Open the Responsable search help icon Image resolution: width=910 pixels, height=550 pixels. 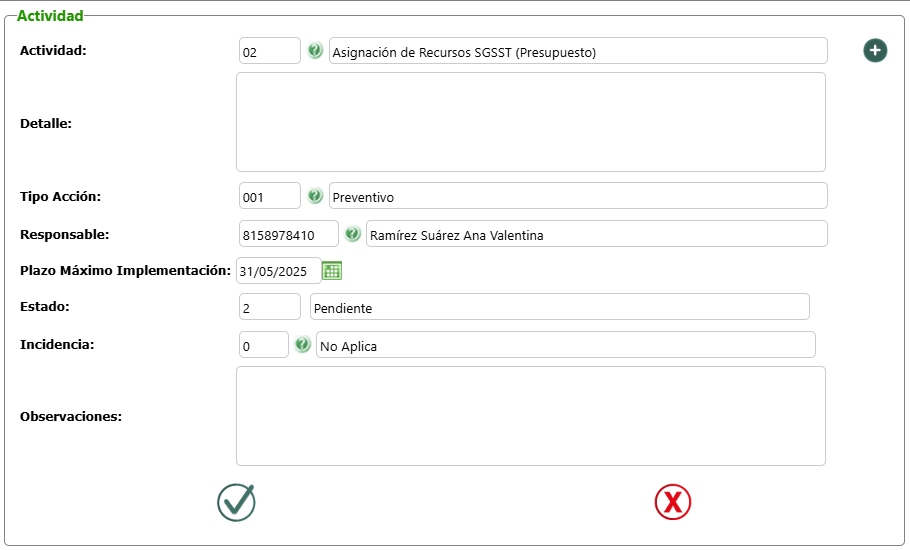[x=353, y=234]
